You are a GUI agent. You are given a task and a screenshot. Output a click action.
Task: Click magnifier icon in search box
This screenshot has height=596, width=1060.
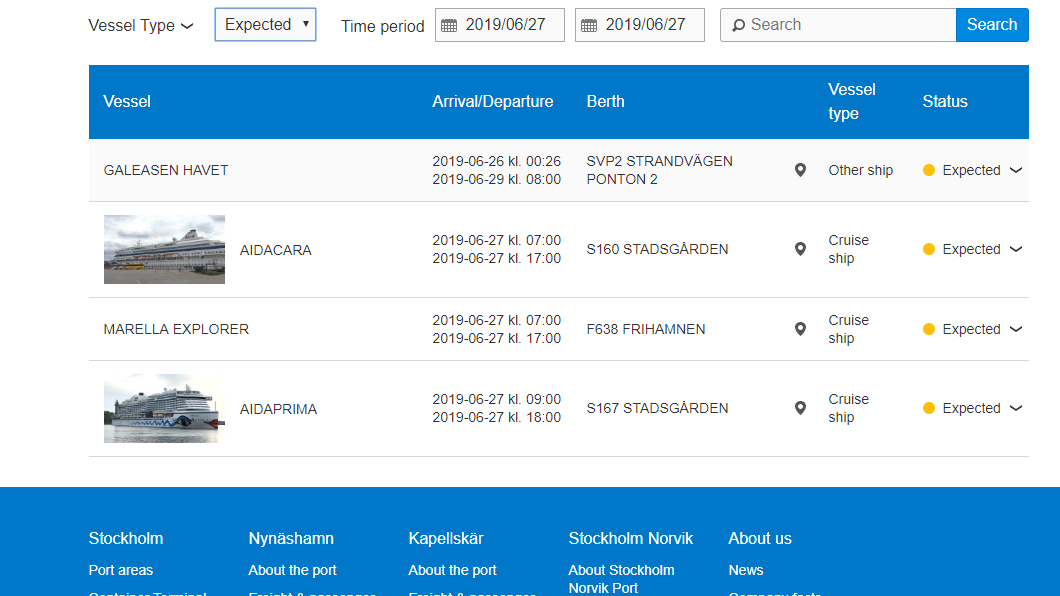coord(738,25)
